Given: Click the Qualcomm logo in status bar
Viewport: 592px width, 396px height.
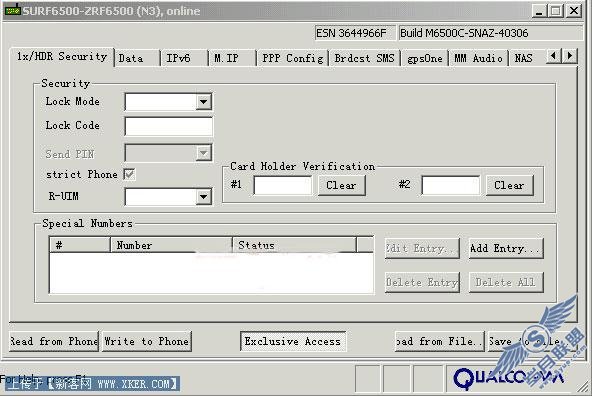Looking at the screenshot, I should (510, 378).
